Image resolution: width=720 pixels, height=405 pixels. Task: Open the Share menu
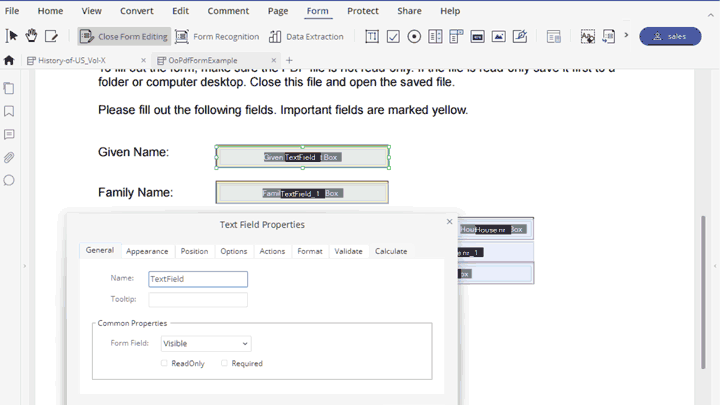(409, 11)
